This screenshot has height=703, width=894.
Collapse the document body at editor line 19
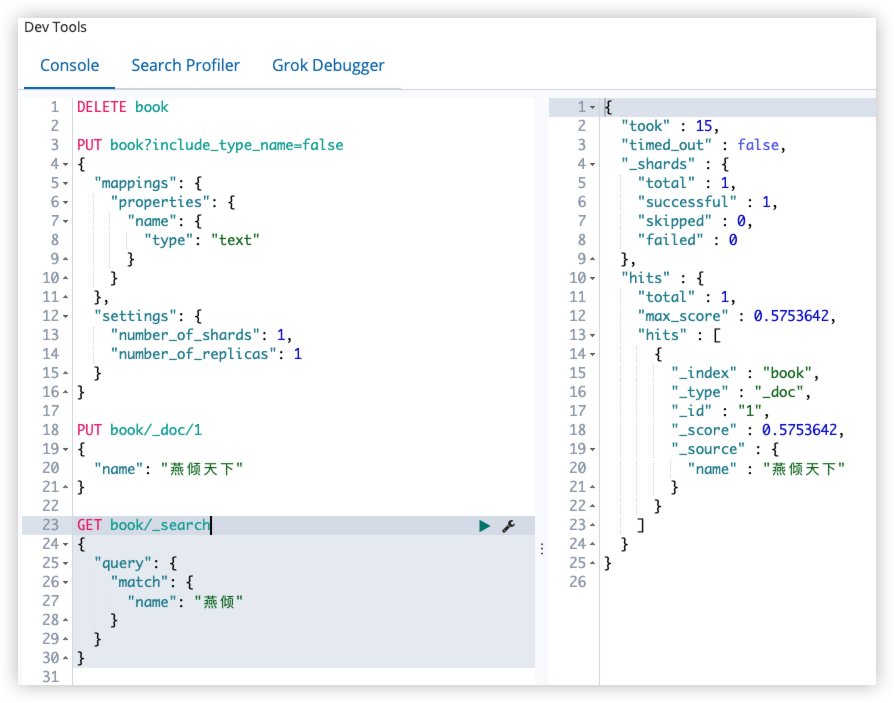[66, 449]
